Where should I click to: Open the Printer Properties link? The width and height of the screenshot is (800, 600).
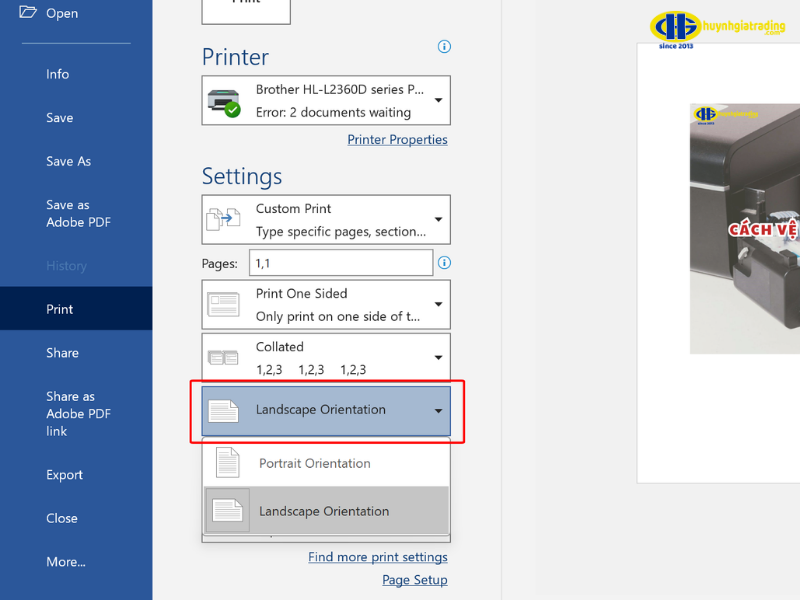tap(397, 139)
